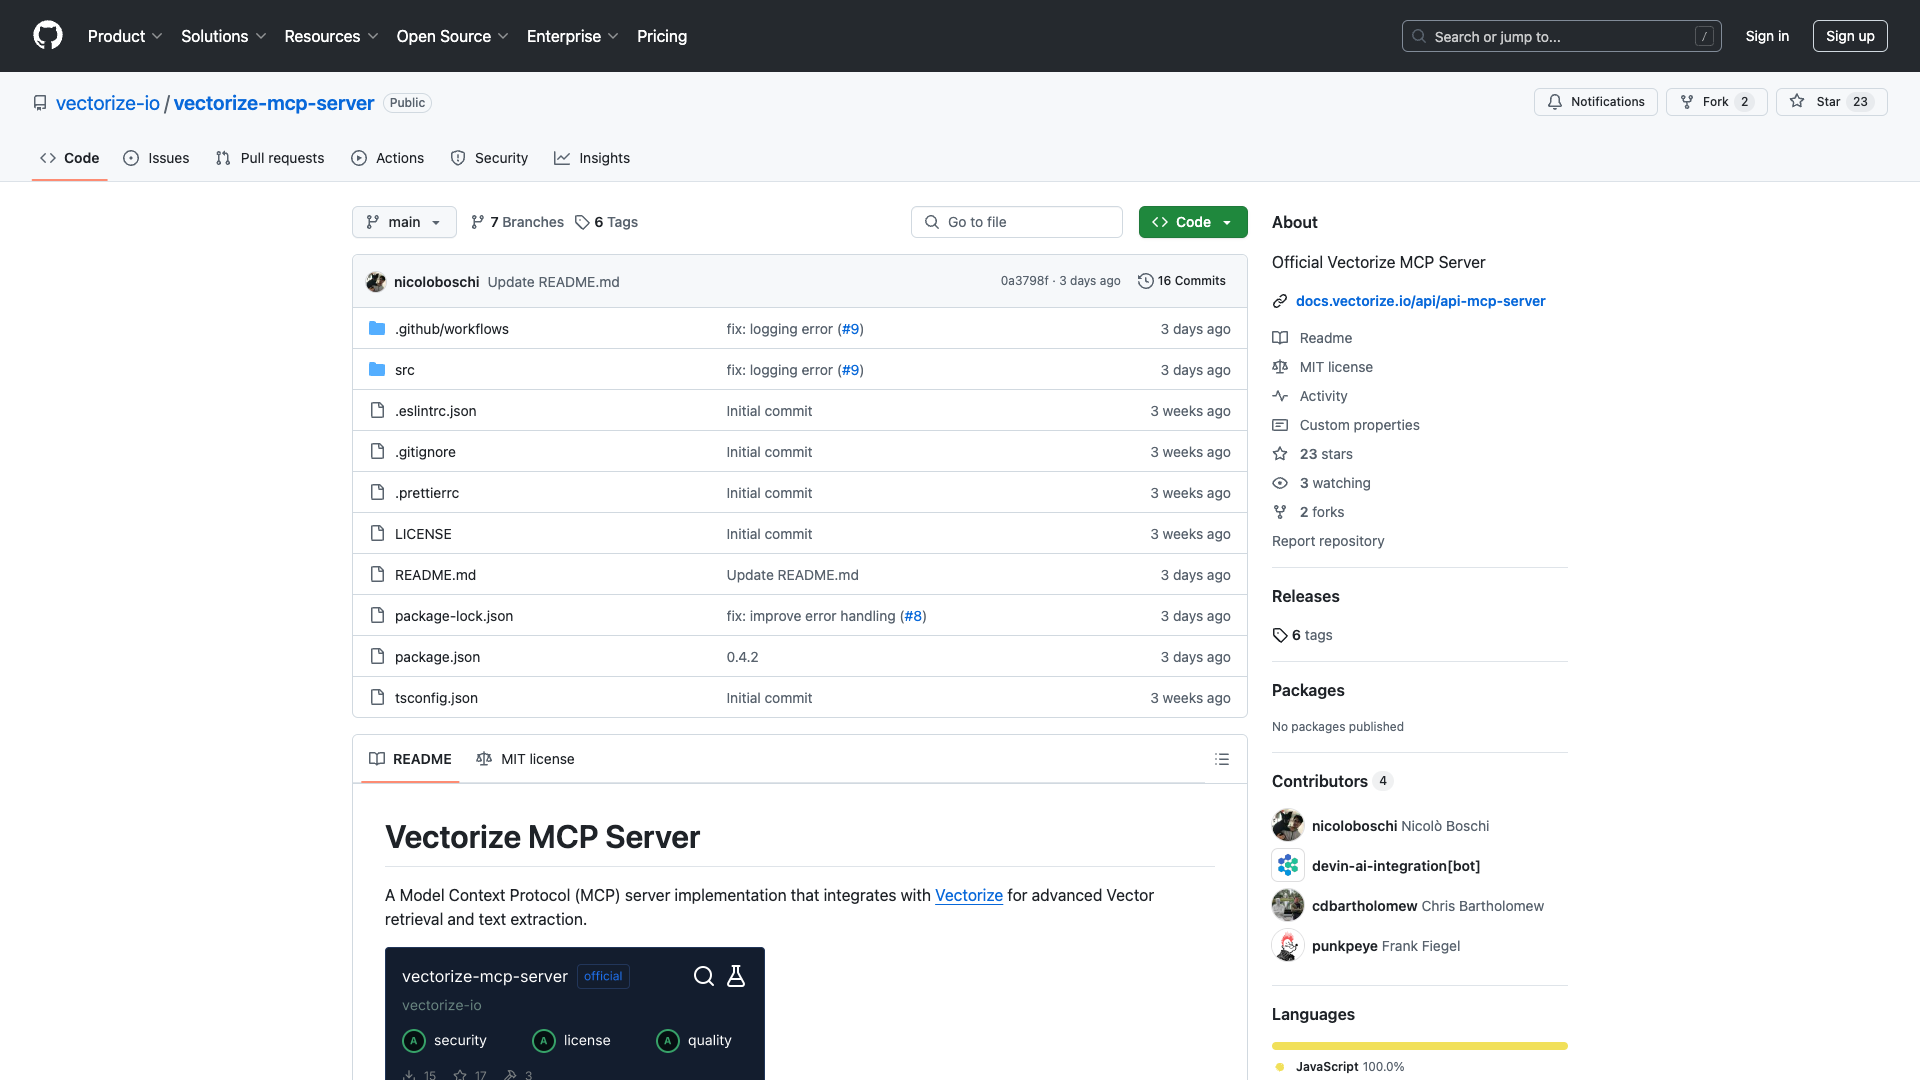Click the Go to file search field
The image size is (1920, 1080).
tap(1016, 222)
